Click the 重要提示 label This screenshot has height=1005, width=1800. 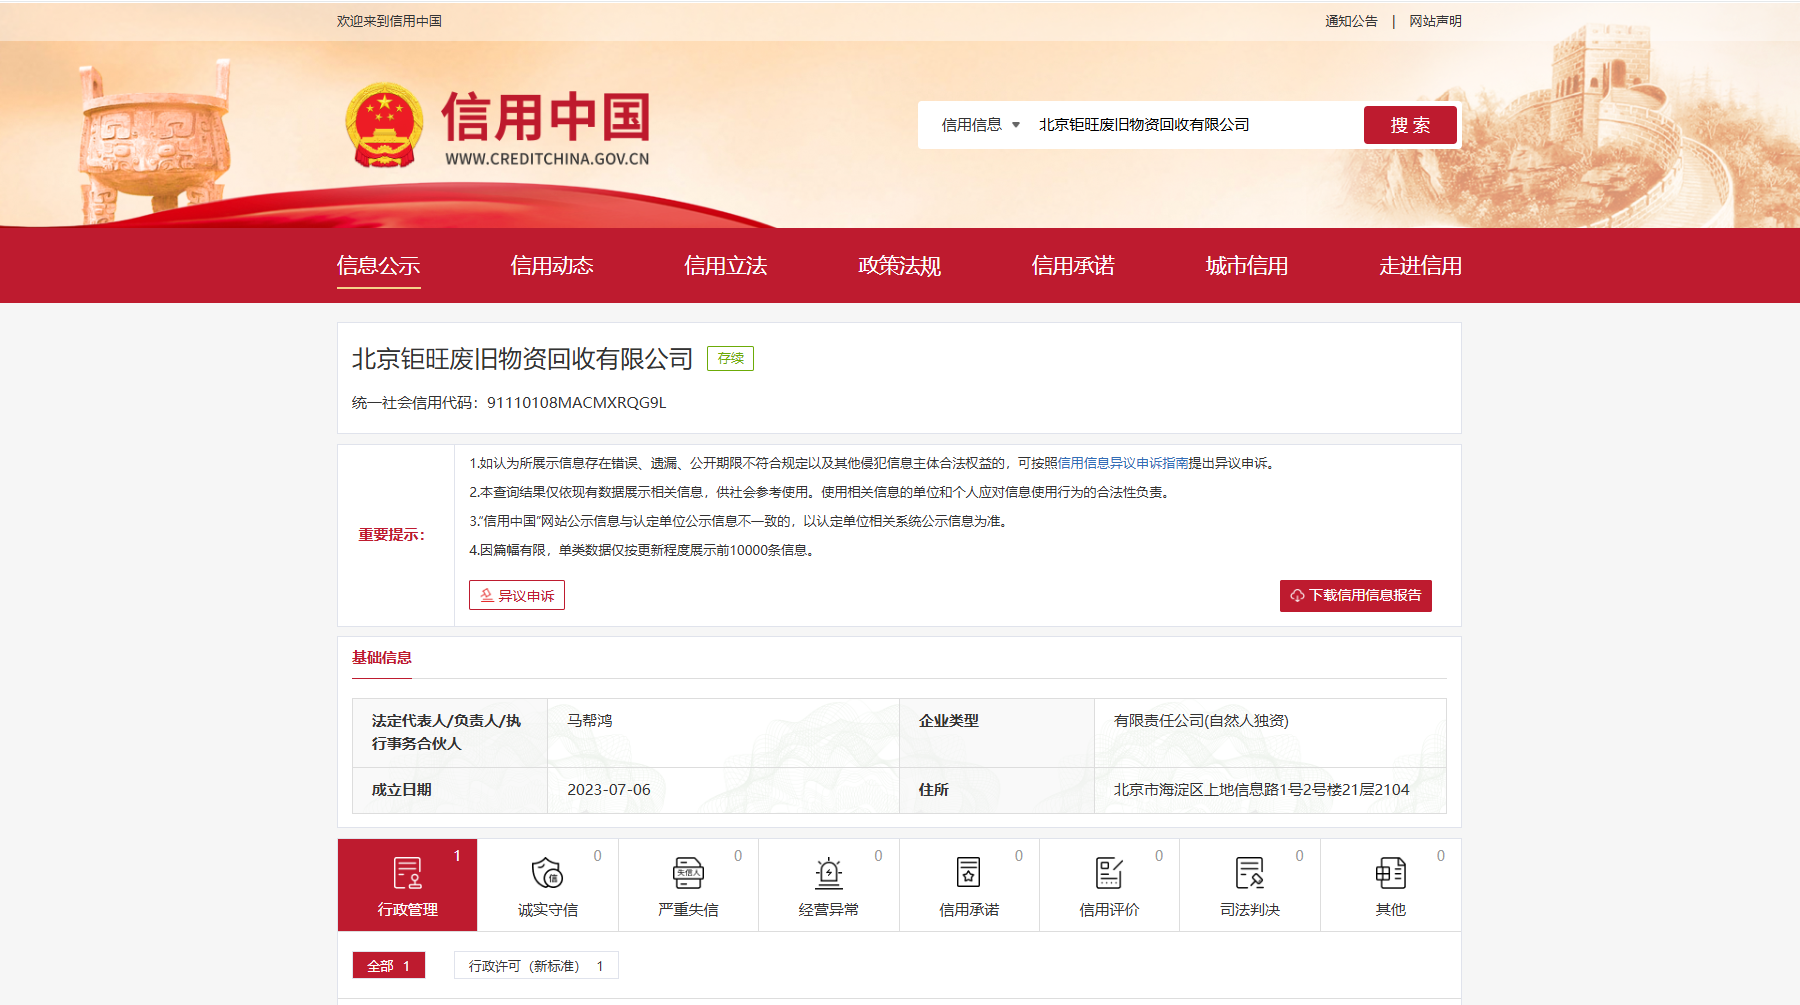pyautogui.click(x=392, y=535)
